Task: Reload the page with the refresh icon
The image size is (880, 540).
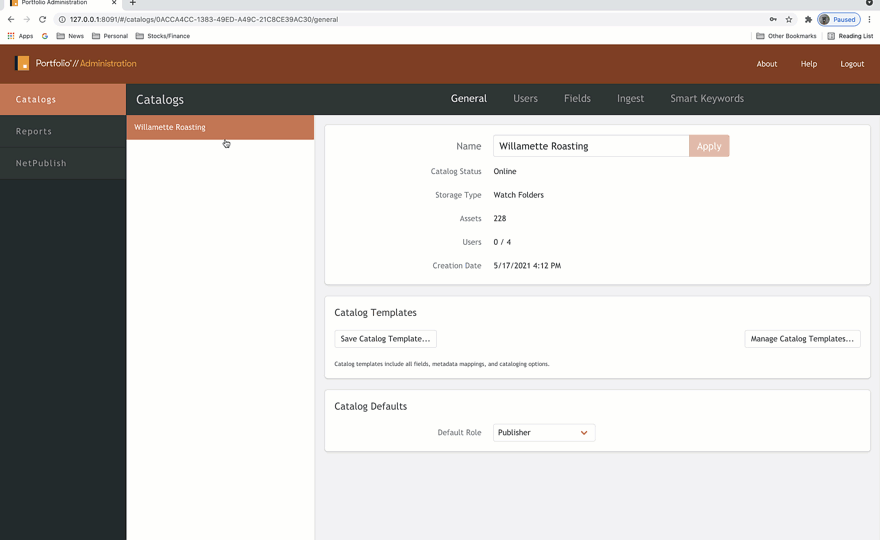Action: [x=42, y=19]
